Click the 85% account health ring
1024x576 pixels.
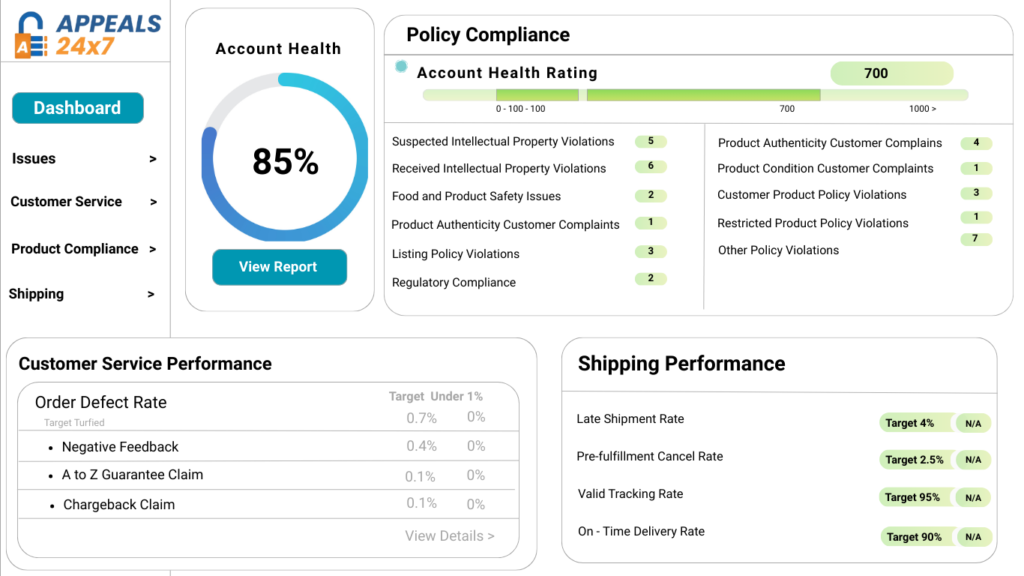tap(285, 158)
